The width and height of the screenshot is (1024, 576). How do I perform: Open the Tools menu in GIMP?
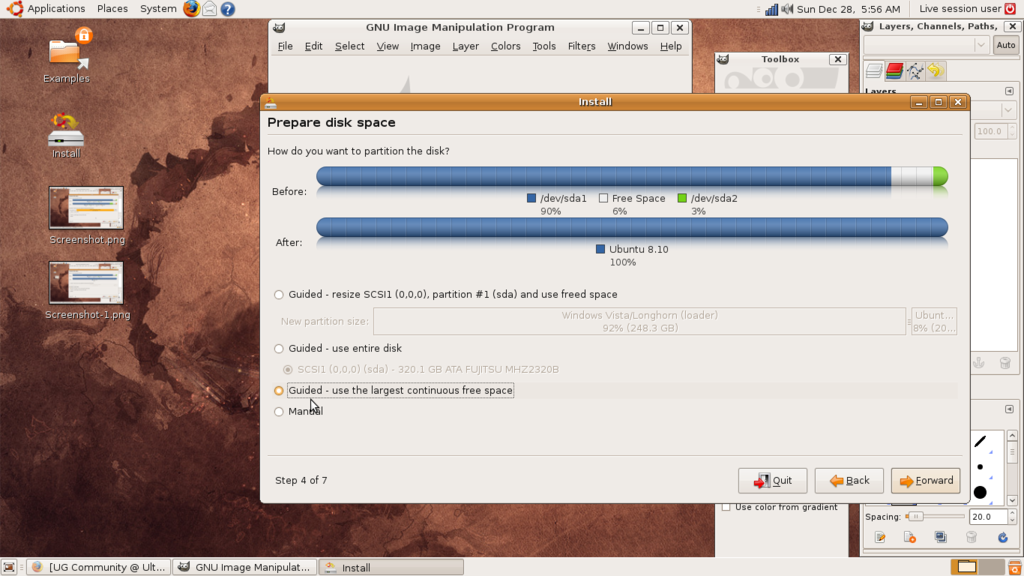[544, 46]
